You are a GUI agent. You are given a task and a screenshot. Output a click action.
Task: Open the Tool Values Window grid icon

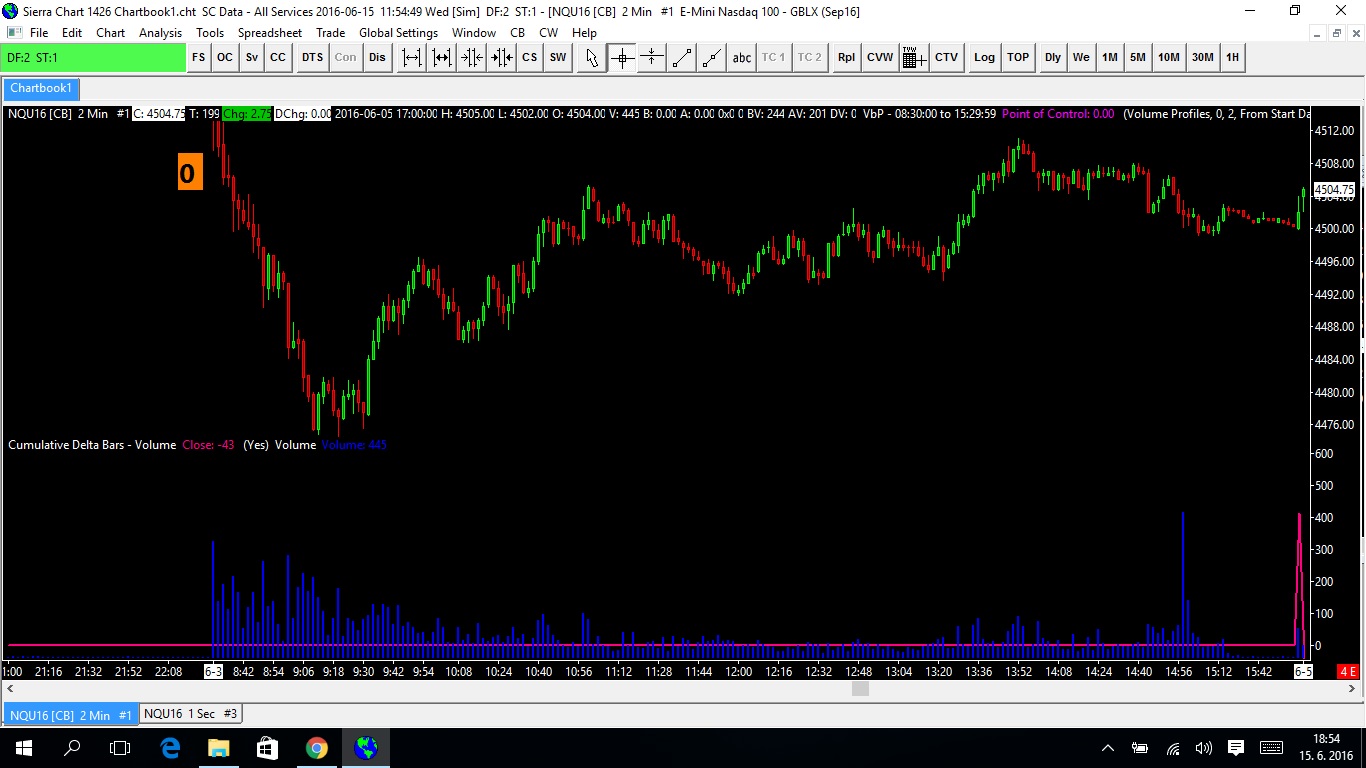tap(914, 57)
